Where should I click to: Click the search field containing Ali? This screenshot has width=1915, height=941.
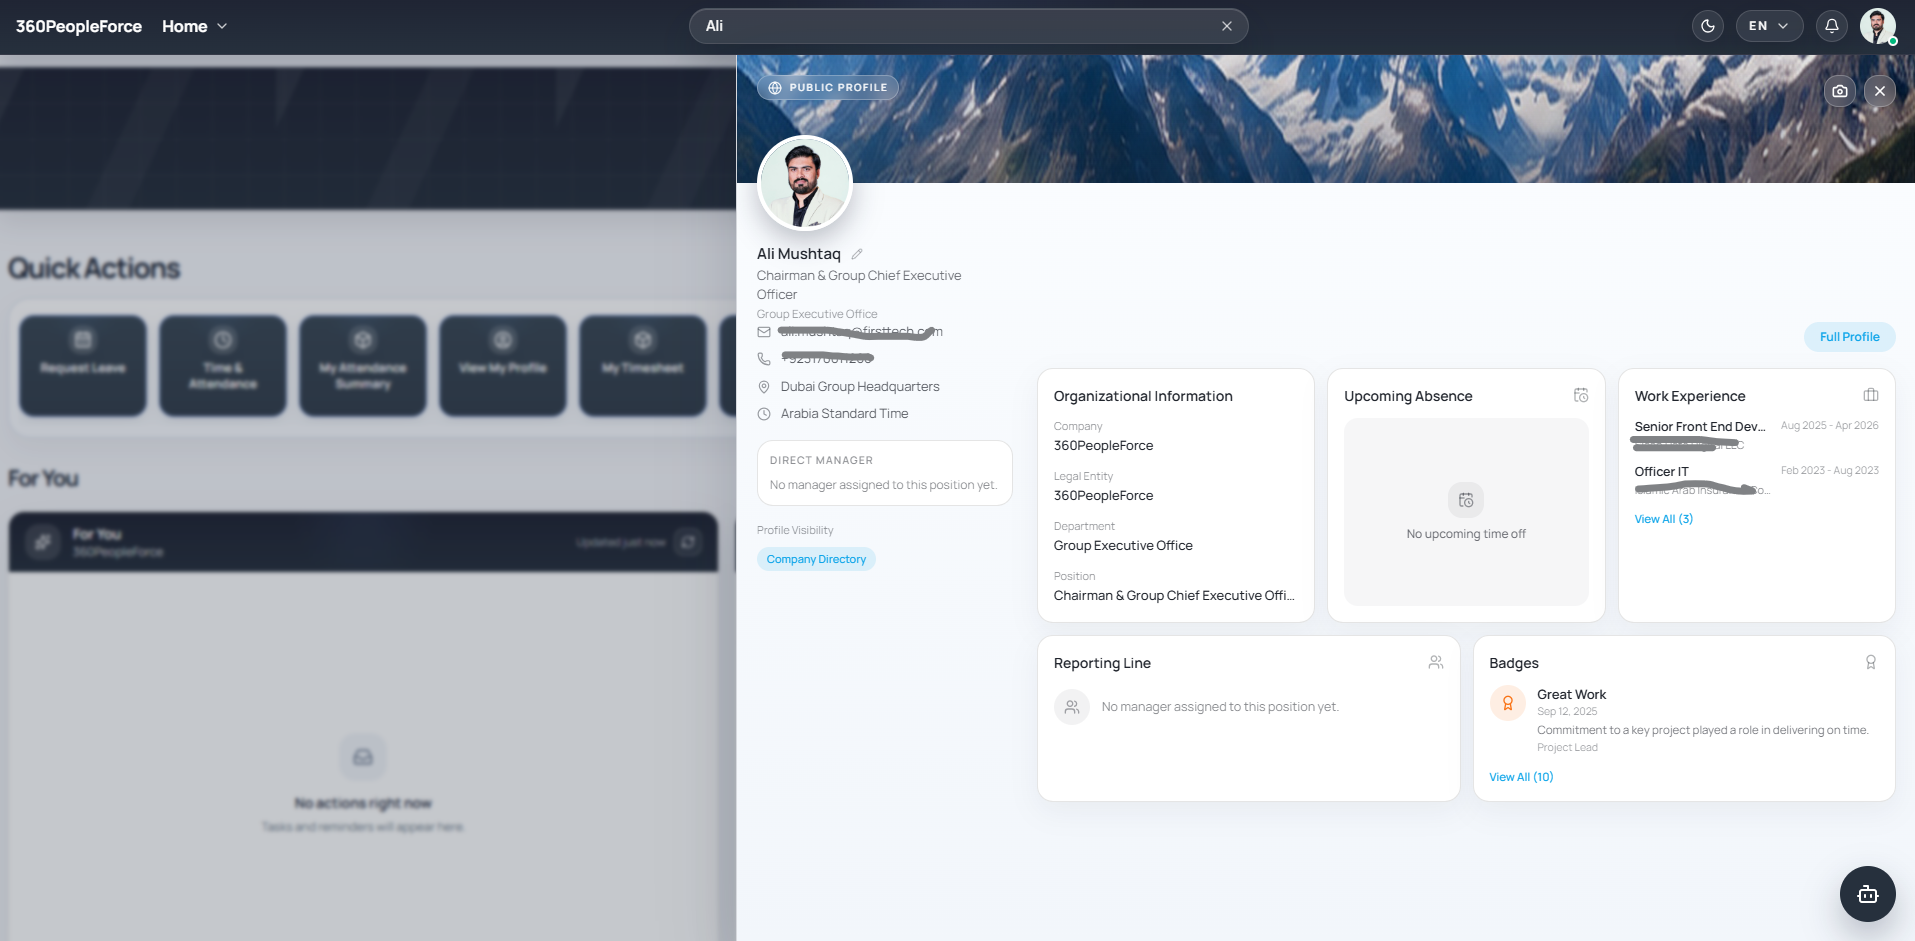(x=968, y=26)
